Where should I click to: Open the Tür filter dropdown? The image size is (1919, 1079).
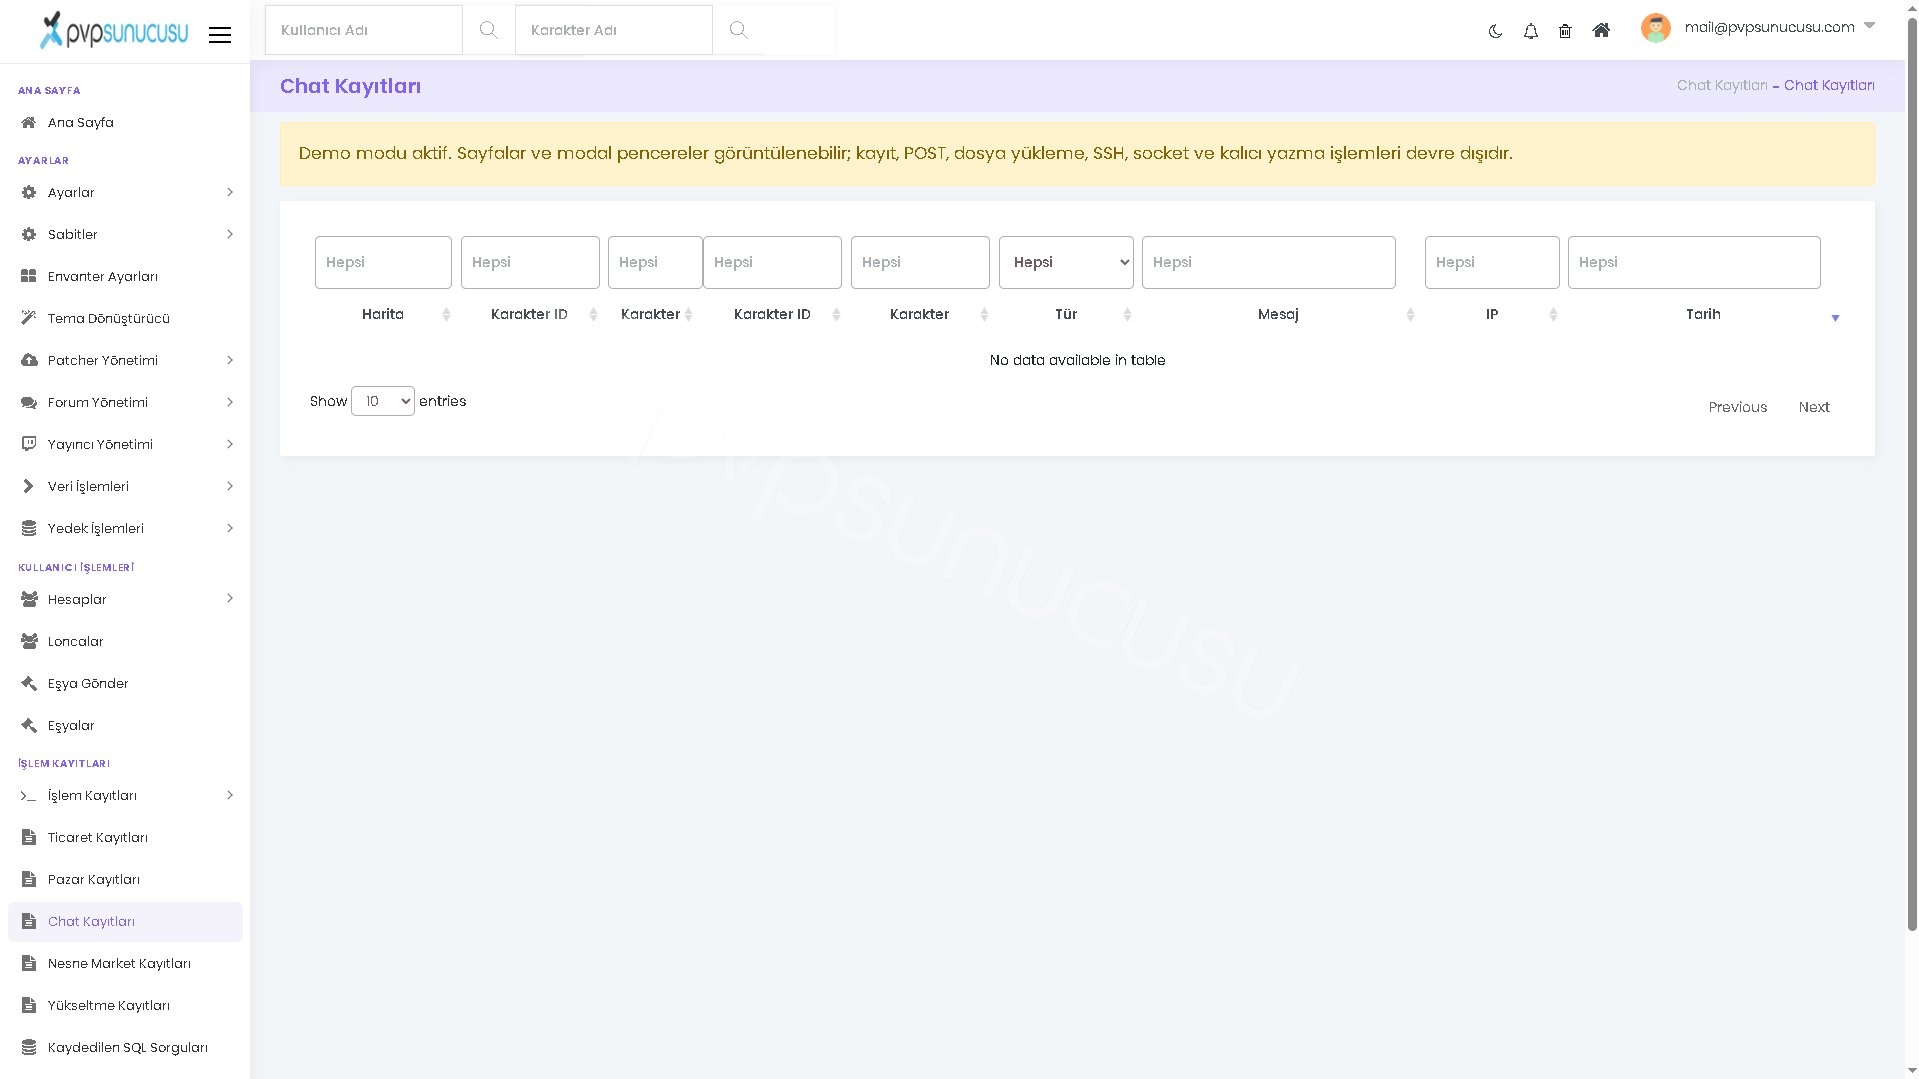[1066, 262]
